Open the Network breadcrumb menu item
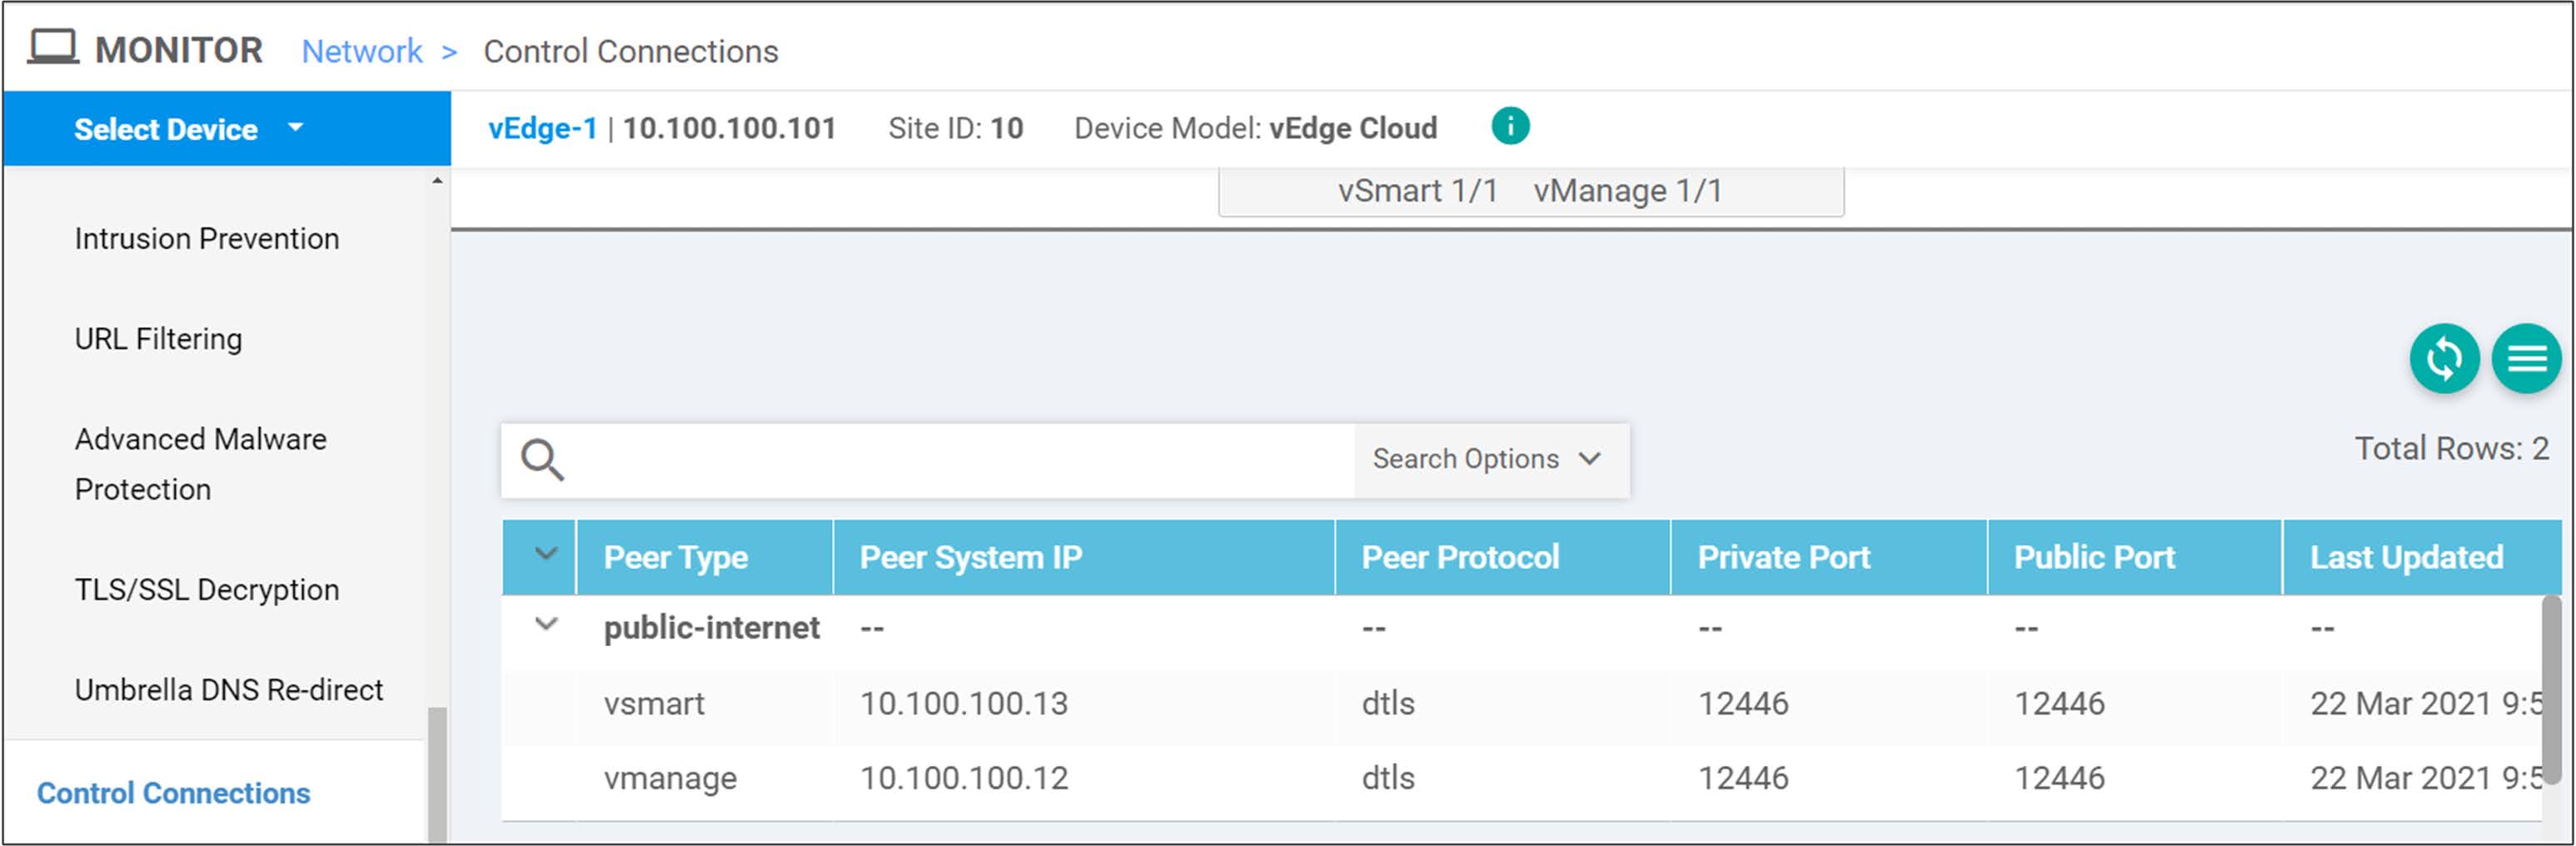Image resolution: width=2576 pixels, height=846 pixels. click(361, 50)
